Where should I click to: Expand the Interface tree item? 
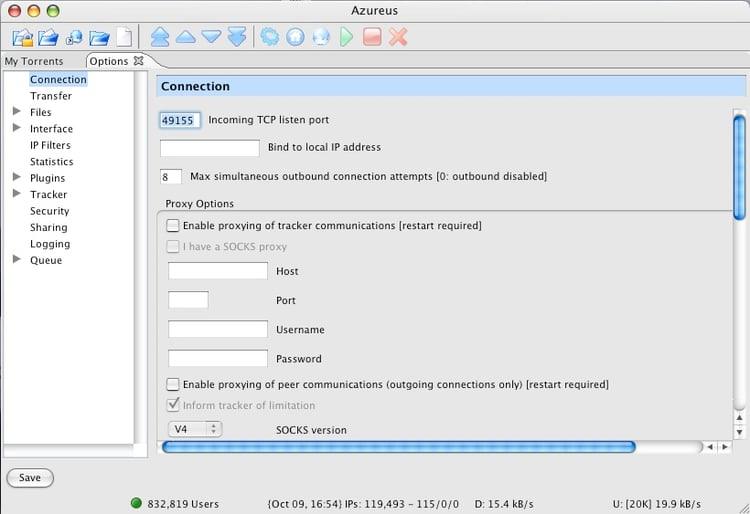point(17,128)
